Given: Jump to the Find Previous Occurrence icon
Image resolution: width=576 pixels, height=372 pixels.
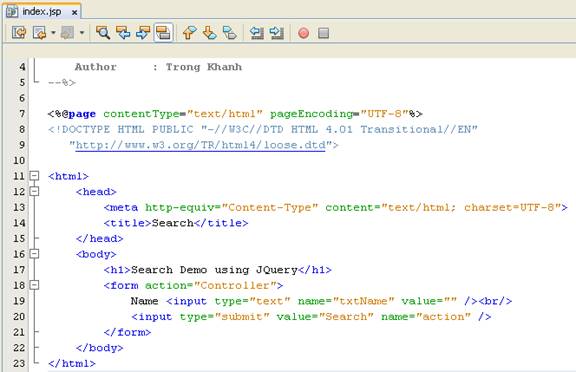Looking at the screenshot, I should click(123, 33).
